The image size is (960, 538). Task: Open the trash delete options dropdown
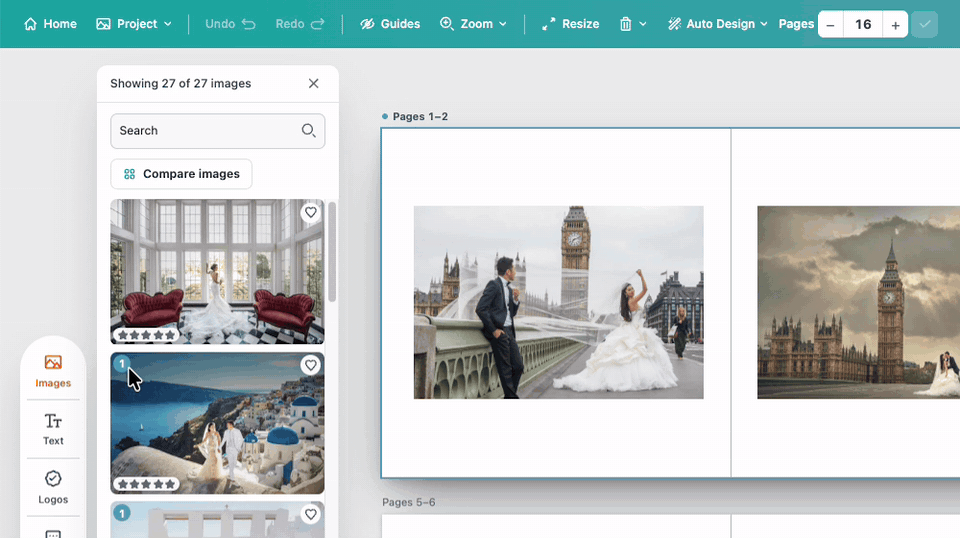[x=632, y=24]
